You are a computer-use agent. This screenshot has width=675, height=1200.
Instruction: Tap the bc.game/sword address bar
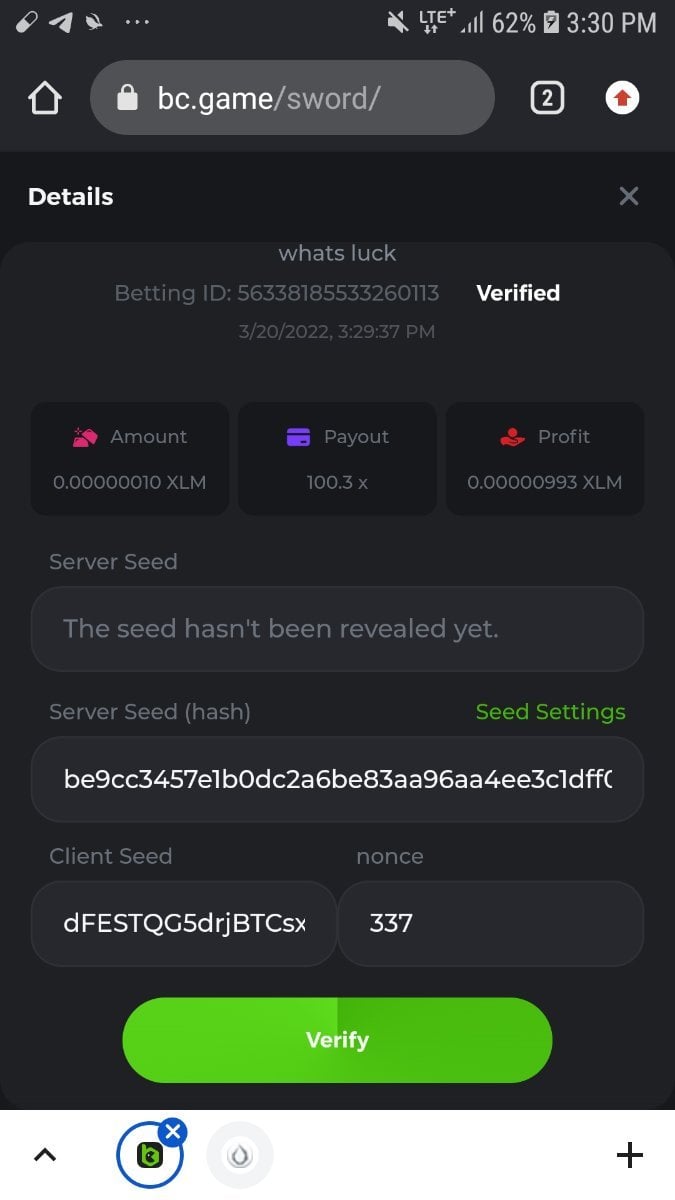(x=300, y=98)
